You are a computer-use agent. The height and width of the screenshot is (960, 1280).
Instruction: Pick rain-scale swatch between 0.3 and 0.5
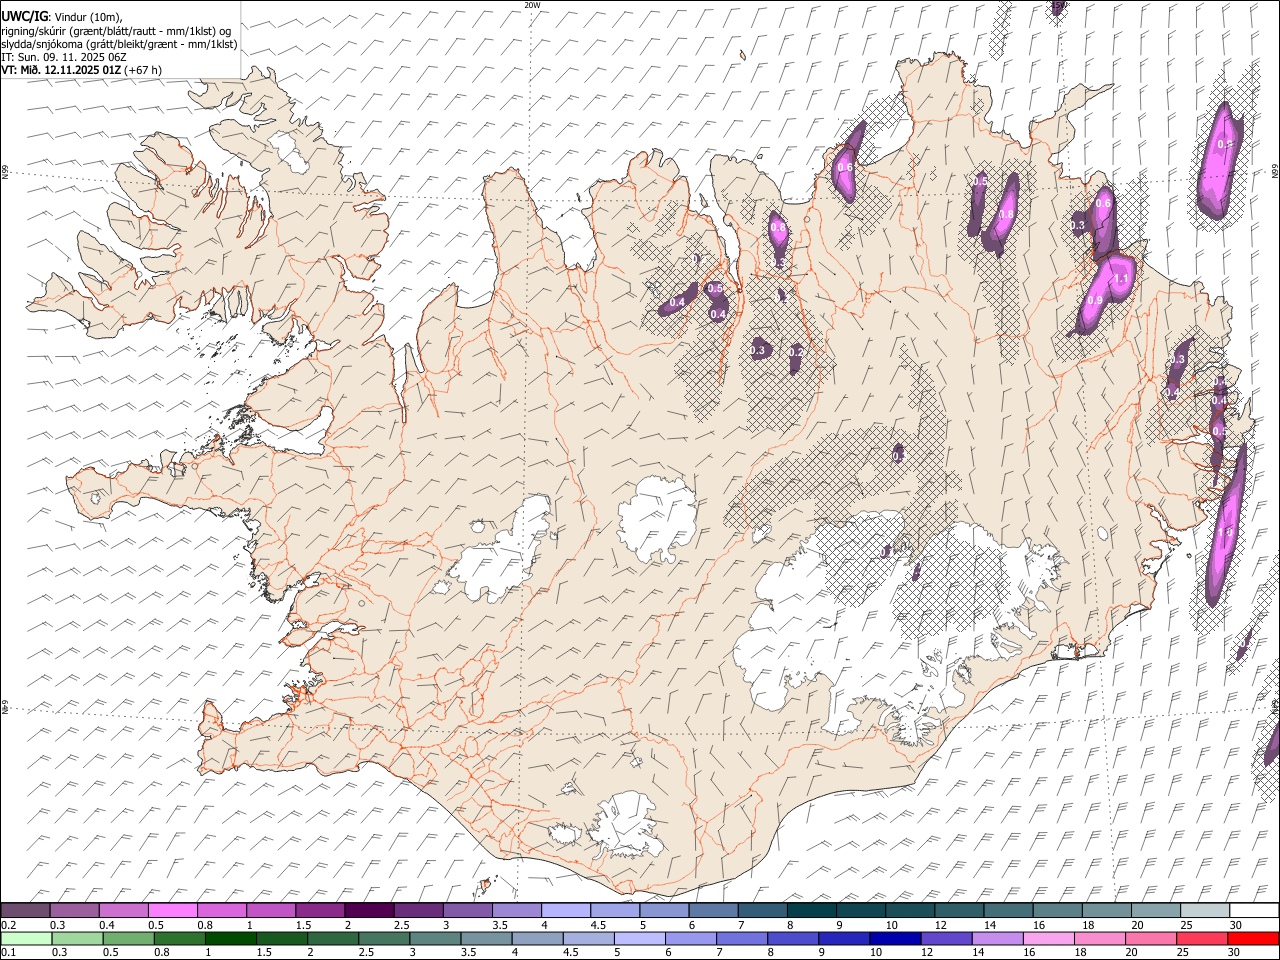(77, 938)
